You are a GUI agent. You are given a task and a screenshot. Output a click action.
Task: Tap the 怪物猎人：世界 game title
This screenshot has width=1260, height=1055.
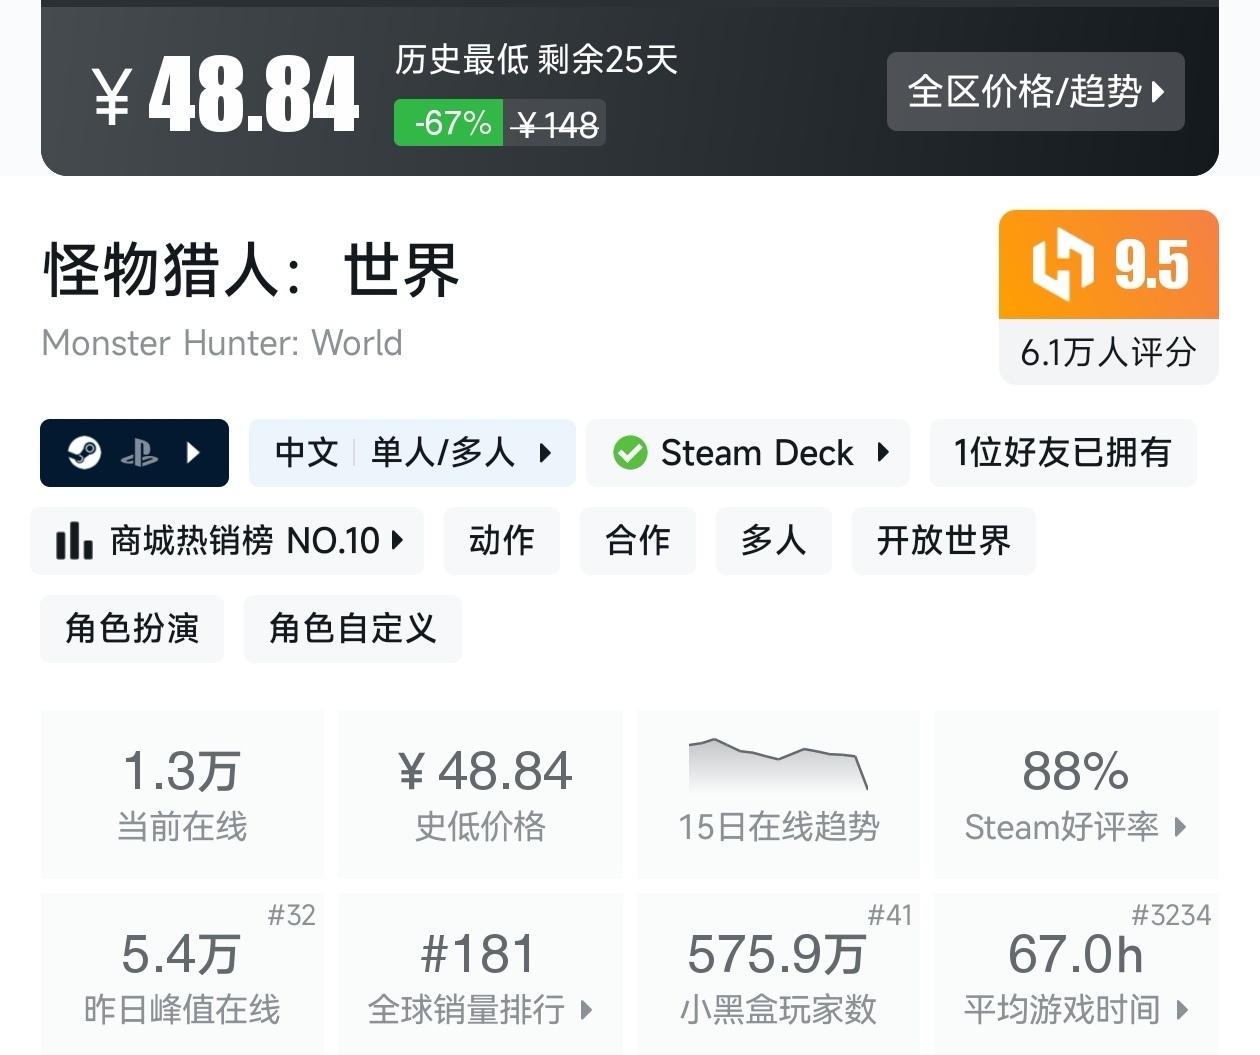252,270
